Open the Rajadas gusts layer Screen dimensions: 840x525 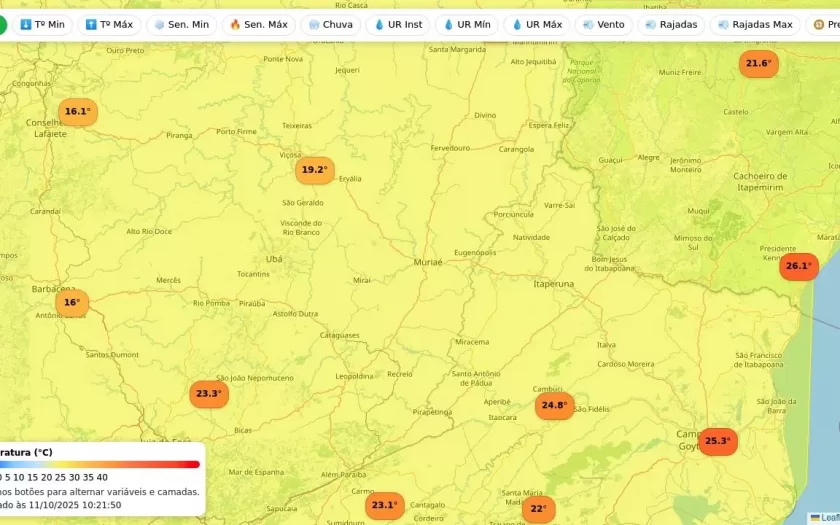tap(671, 25)
